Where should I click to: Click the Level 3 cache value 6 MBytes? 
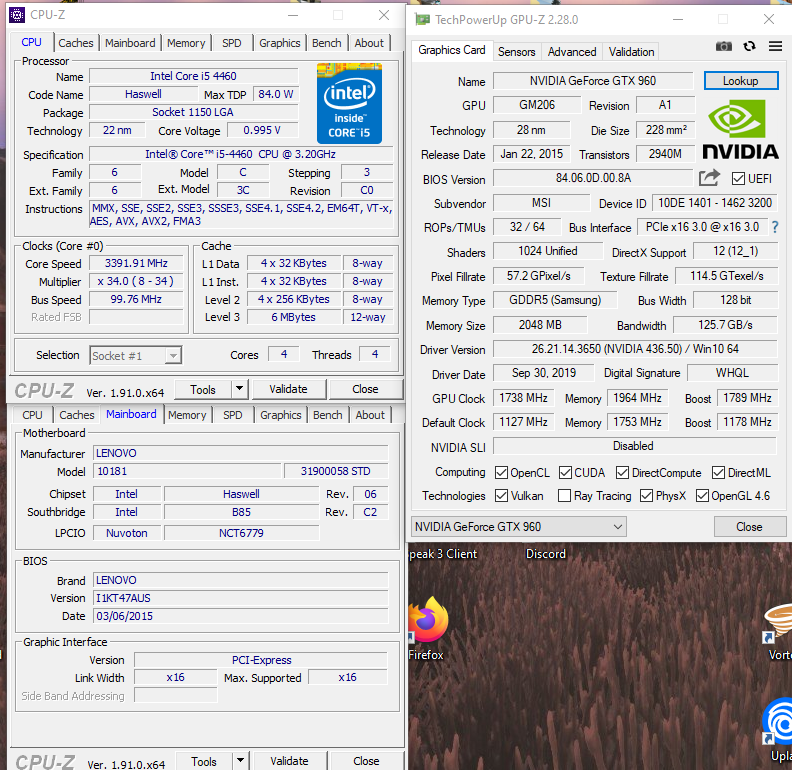(x=293, y=317)
